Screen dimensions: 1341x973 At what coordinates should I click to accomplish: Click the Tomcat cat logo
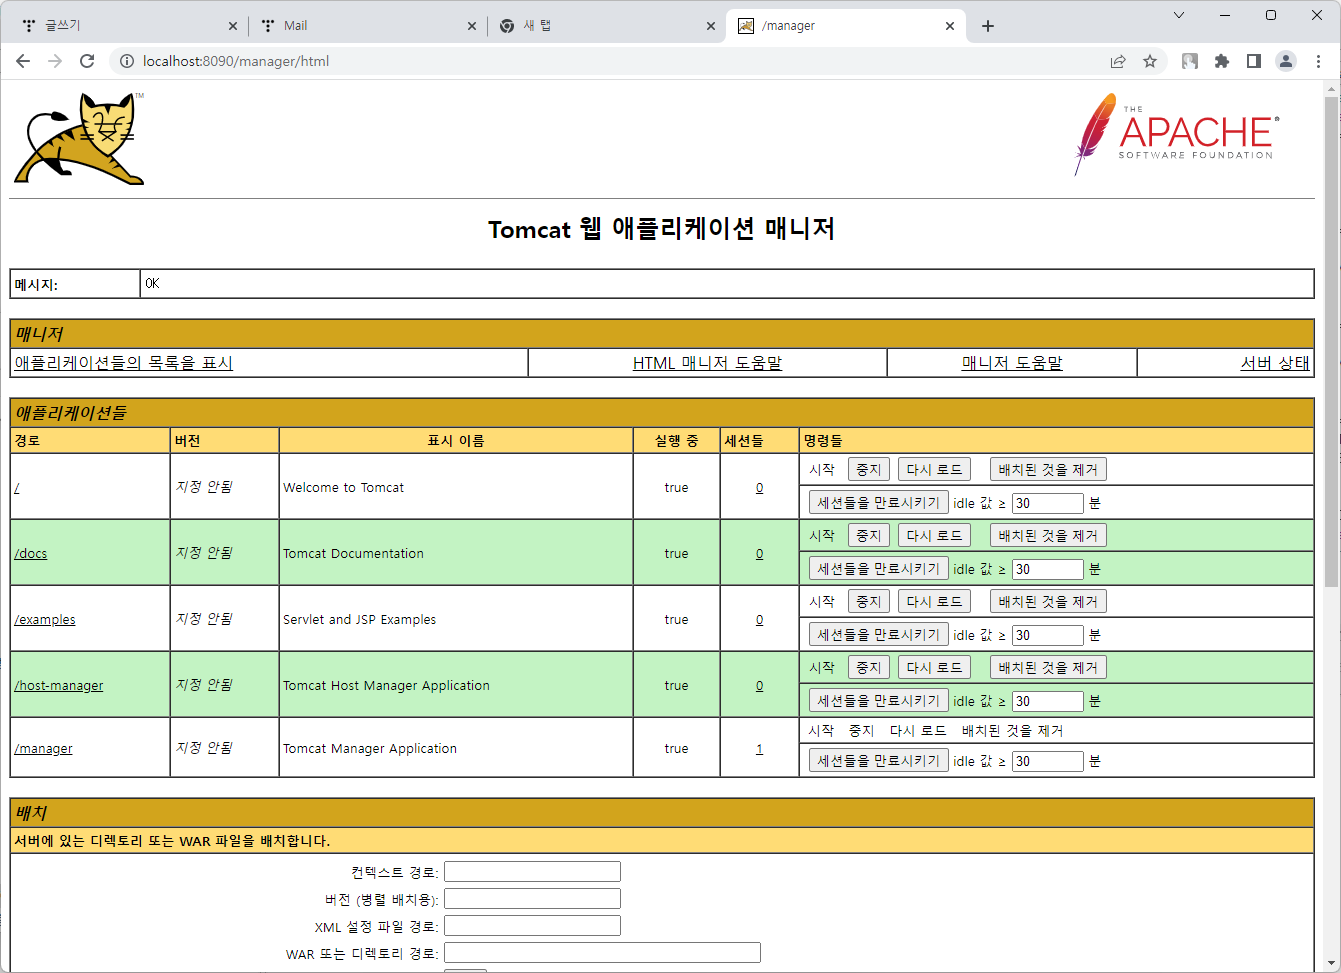pos(80,138)
